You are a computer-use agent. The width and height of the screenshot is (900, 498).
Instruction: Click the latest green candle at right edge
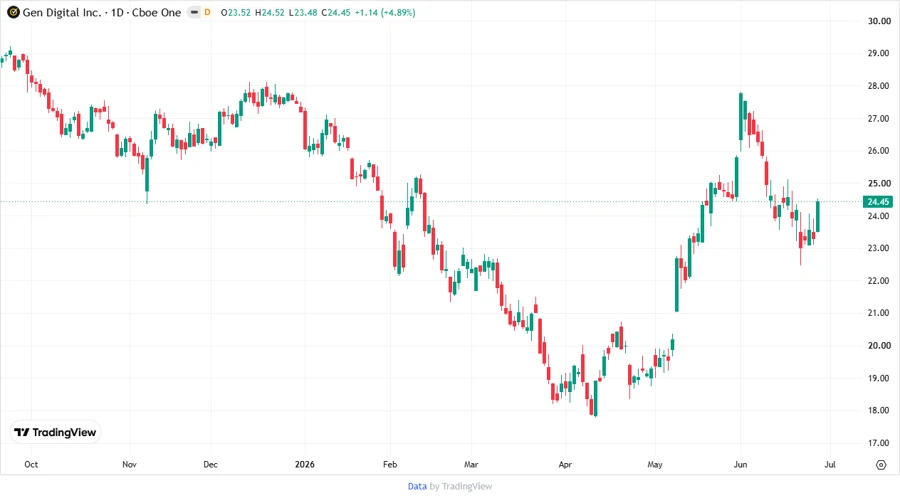point(817,216)
